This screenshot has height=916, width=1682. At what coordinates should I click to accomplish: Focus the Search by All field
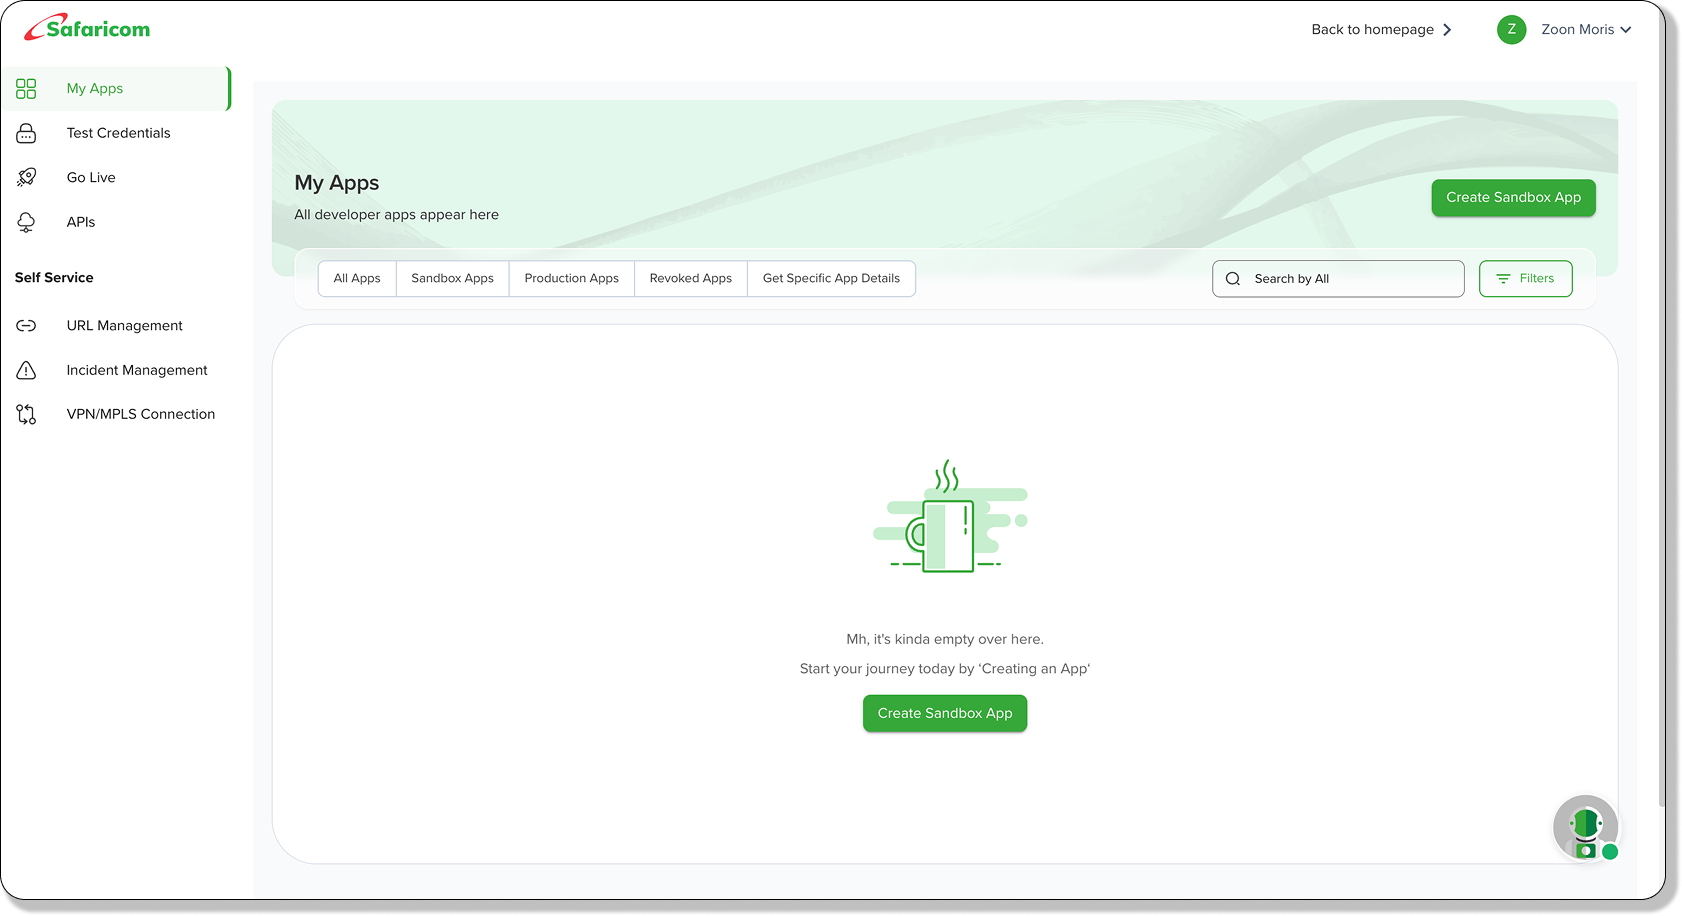pyautogui.click(x=1338, y=279)
